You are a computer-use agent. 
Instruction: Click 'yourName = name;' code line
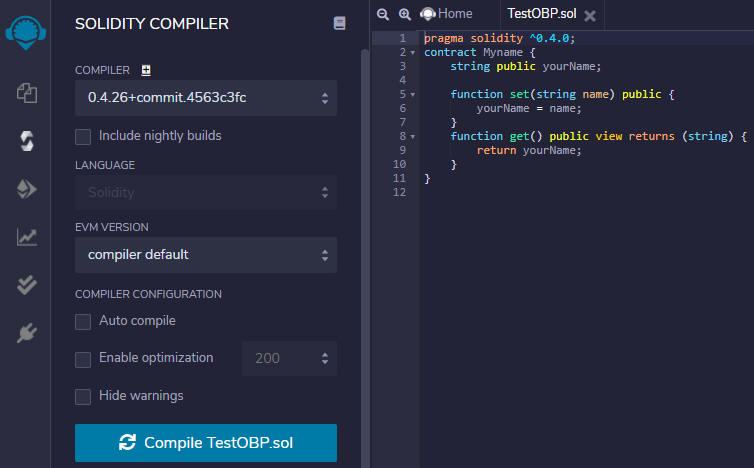click(529, 109)
